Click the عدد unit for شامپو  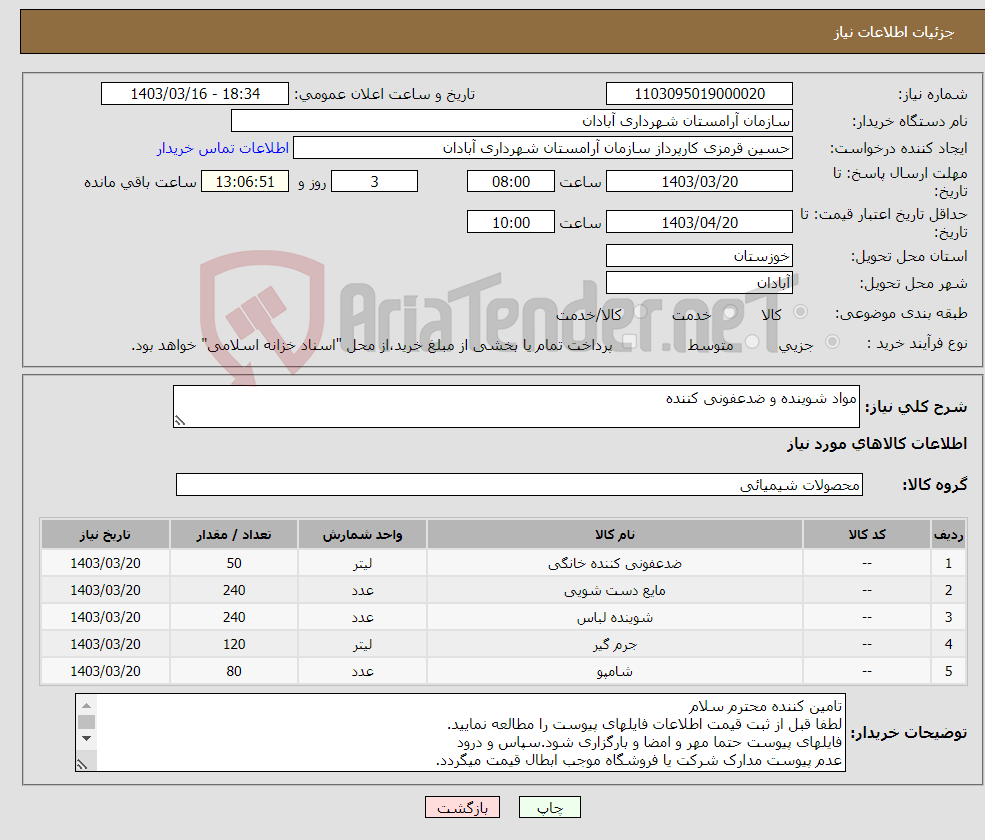coord(362,671)
